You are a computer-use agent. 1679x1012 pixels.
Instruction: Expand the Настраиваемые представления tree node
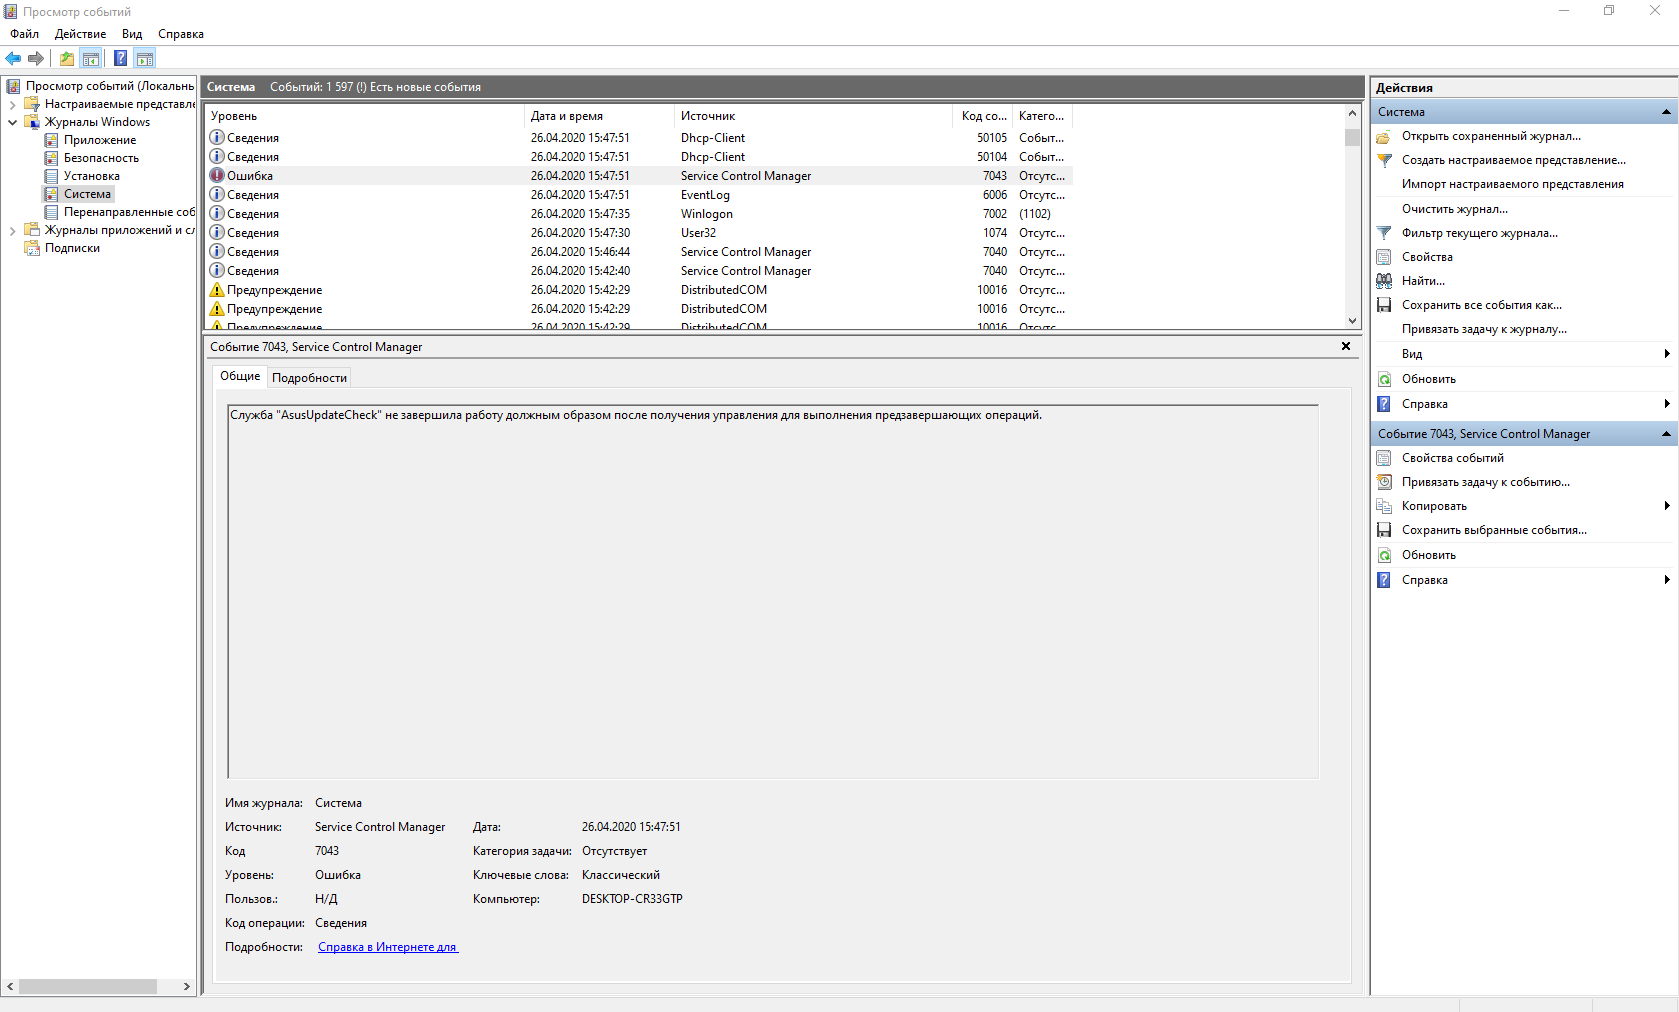tap(12, 104)
